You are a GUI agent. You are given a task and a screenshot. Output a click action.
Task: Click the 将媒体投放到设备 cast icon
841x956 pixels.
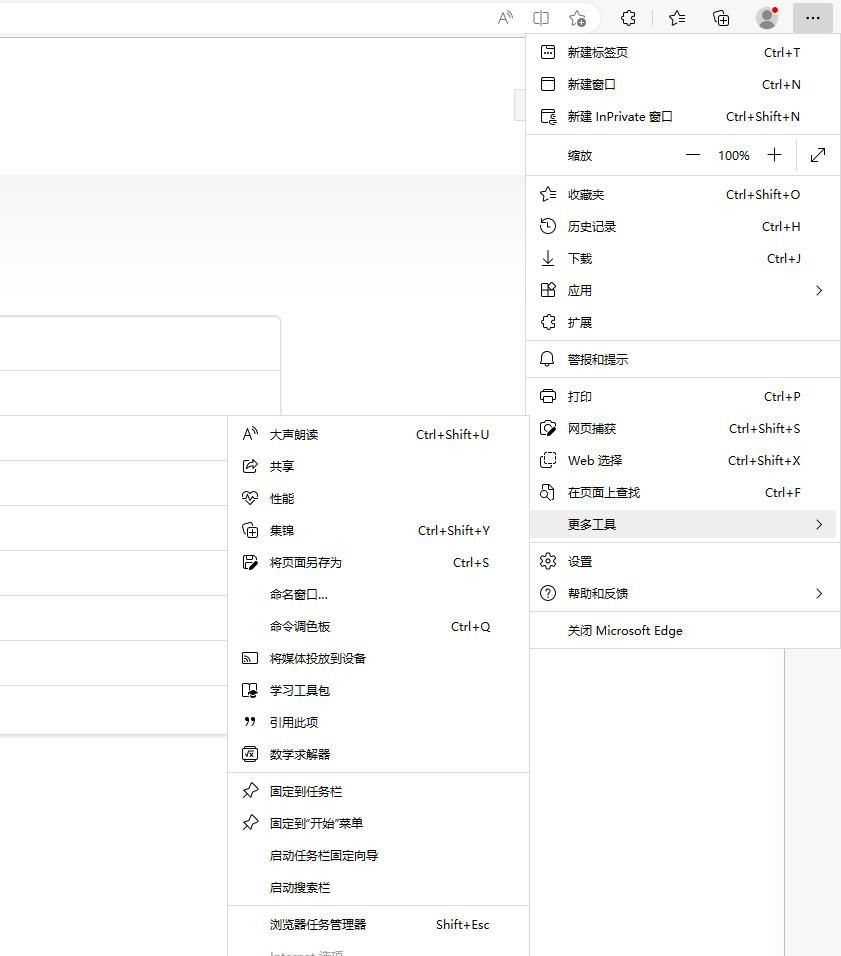[x=250, y=658]
